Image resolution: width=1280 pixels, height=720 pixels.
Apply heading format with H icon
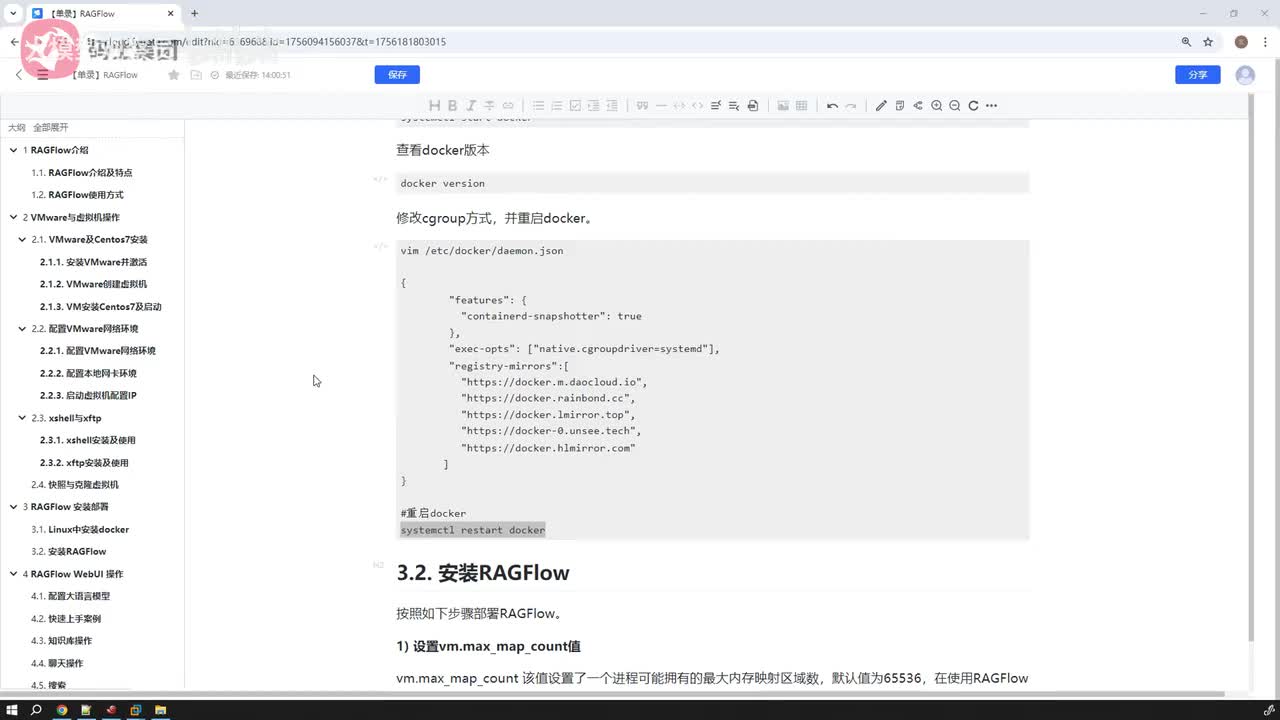(434, 106)
